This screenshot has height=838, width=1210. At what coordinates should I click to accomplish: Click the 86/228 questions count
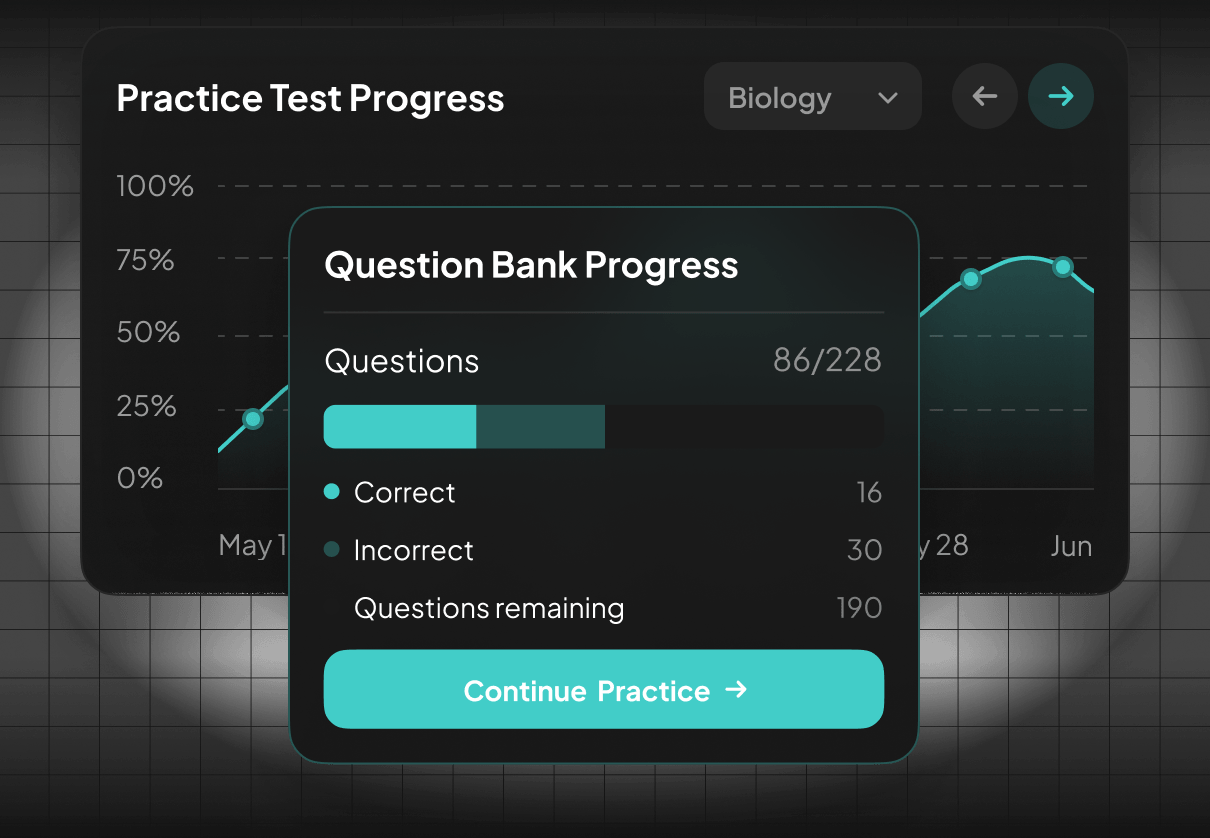tap(827, 360)
